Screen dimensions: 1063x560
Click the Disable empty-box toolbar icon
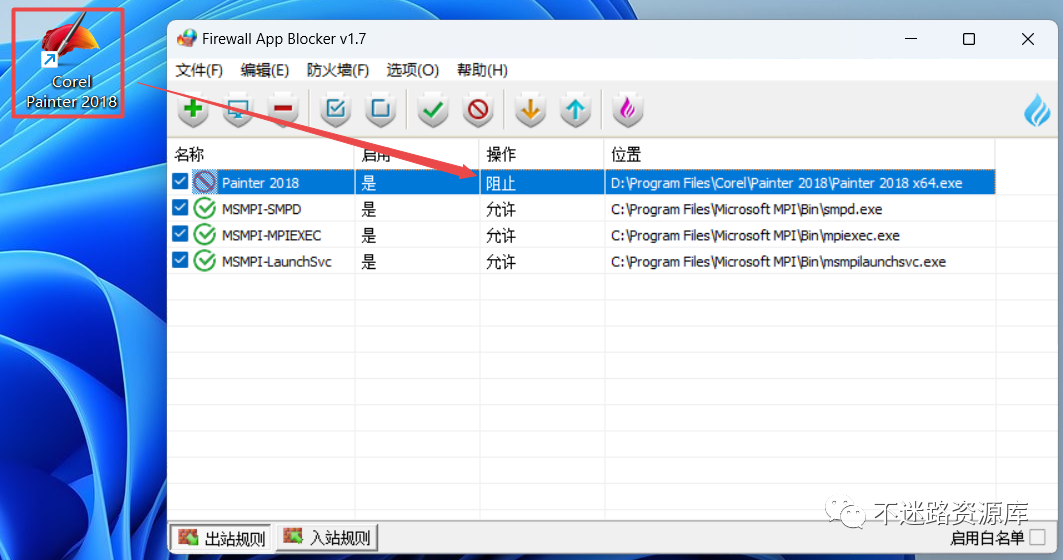click(x=380, y=109)
